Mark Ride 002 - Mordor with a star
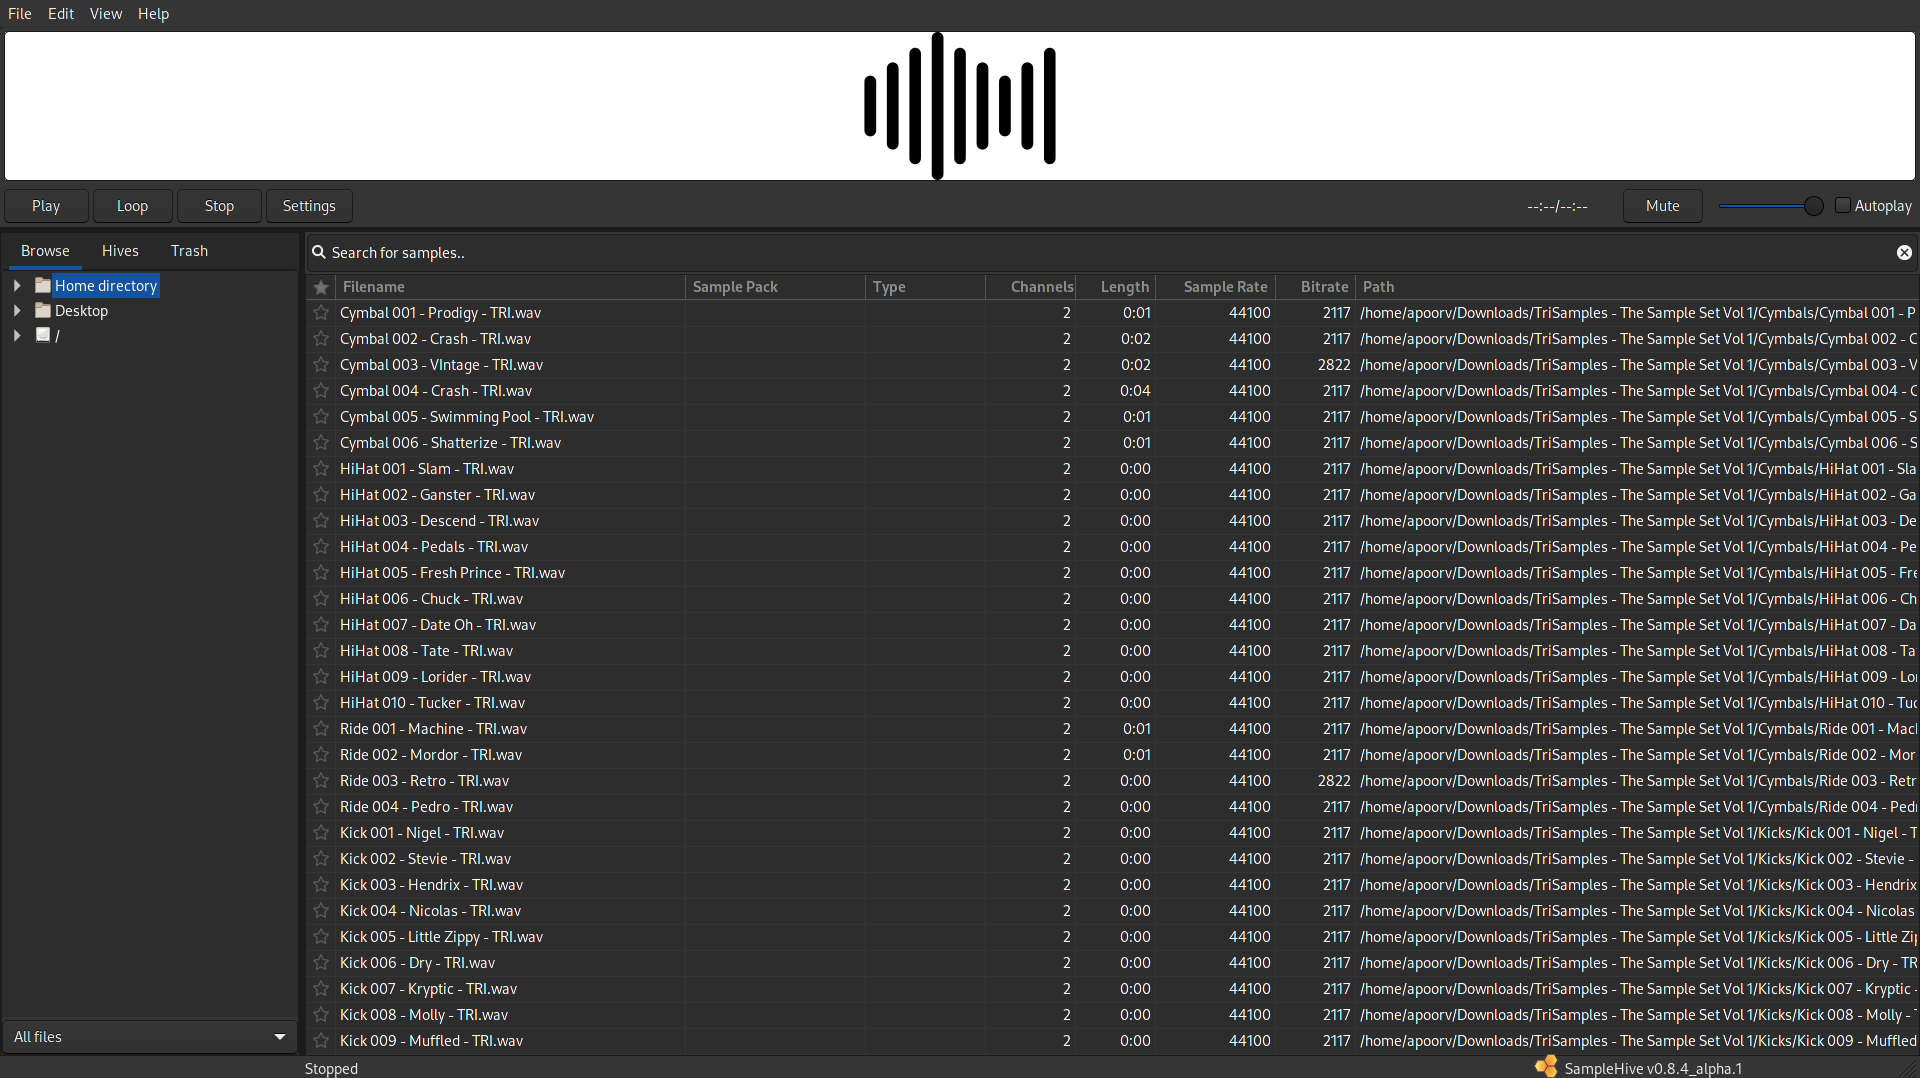This screenshot has height=1078, width=1920. pyautogui.click(x=321, y=755)
